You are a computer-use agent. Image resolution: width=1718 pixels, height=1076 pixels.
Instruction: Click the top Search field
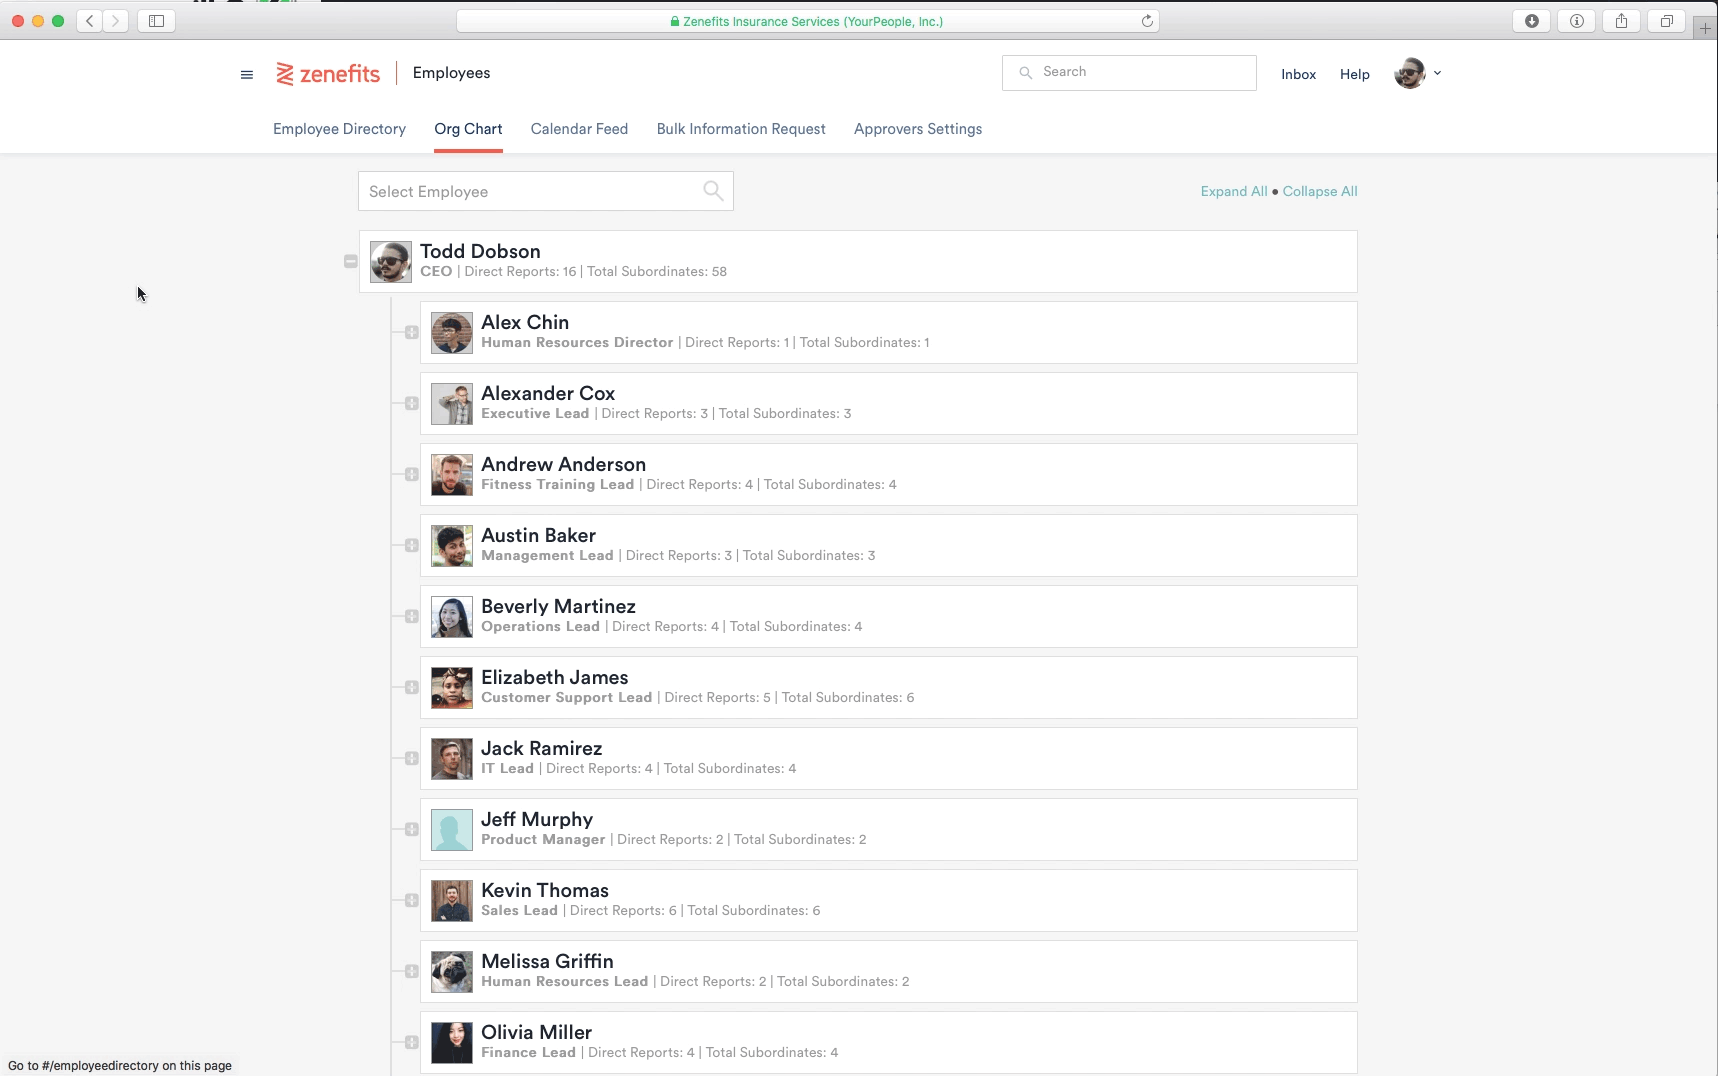(1129, 73)
